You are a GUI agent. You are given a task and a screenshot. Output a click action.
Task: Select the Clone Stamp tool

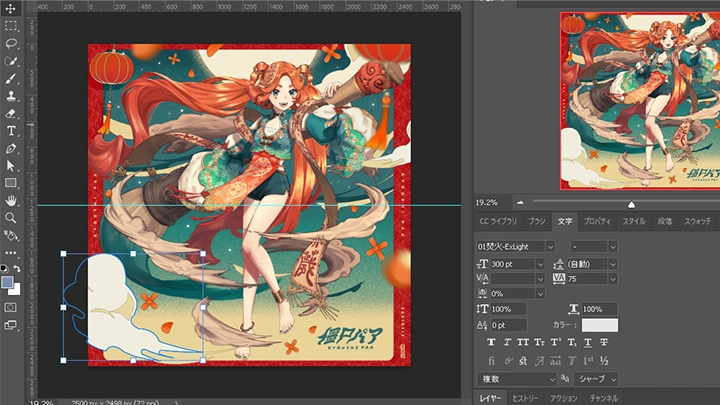(11, 96)
